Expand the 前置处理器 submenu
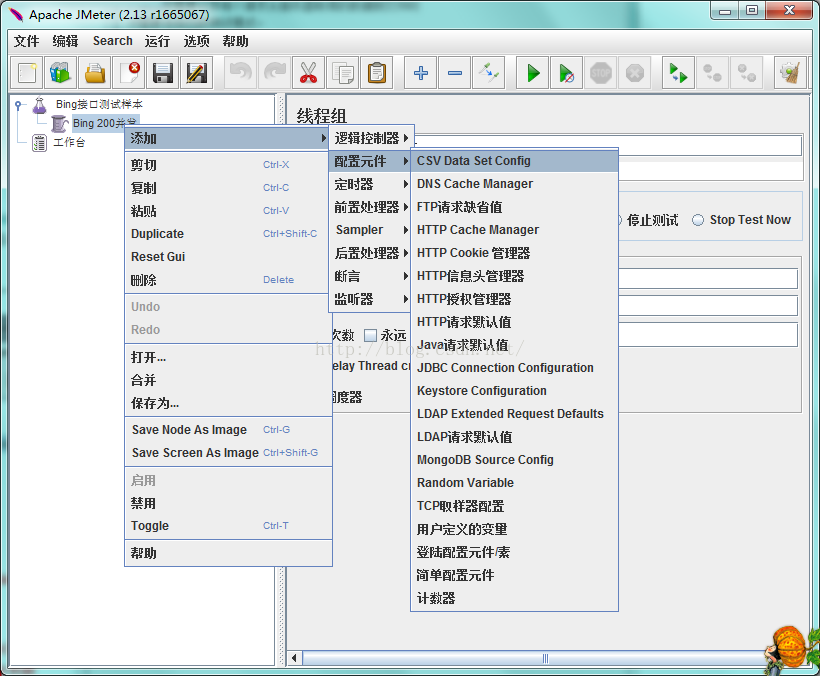 pyautogui.click(x=370, y=207)
